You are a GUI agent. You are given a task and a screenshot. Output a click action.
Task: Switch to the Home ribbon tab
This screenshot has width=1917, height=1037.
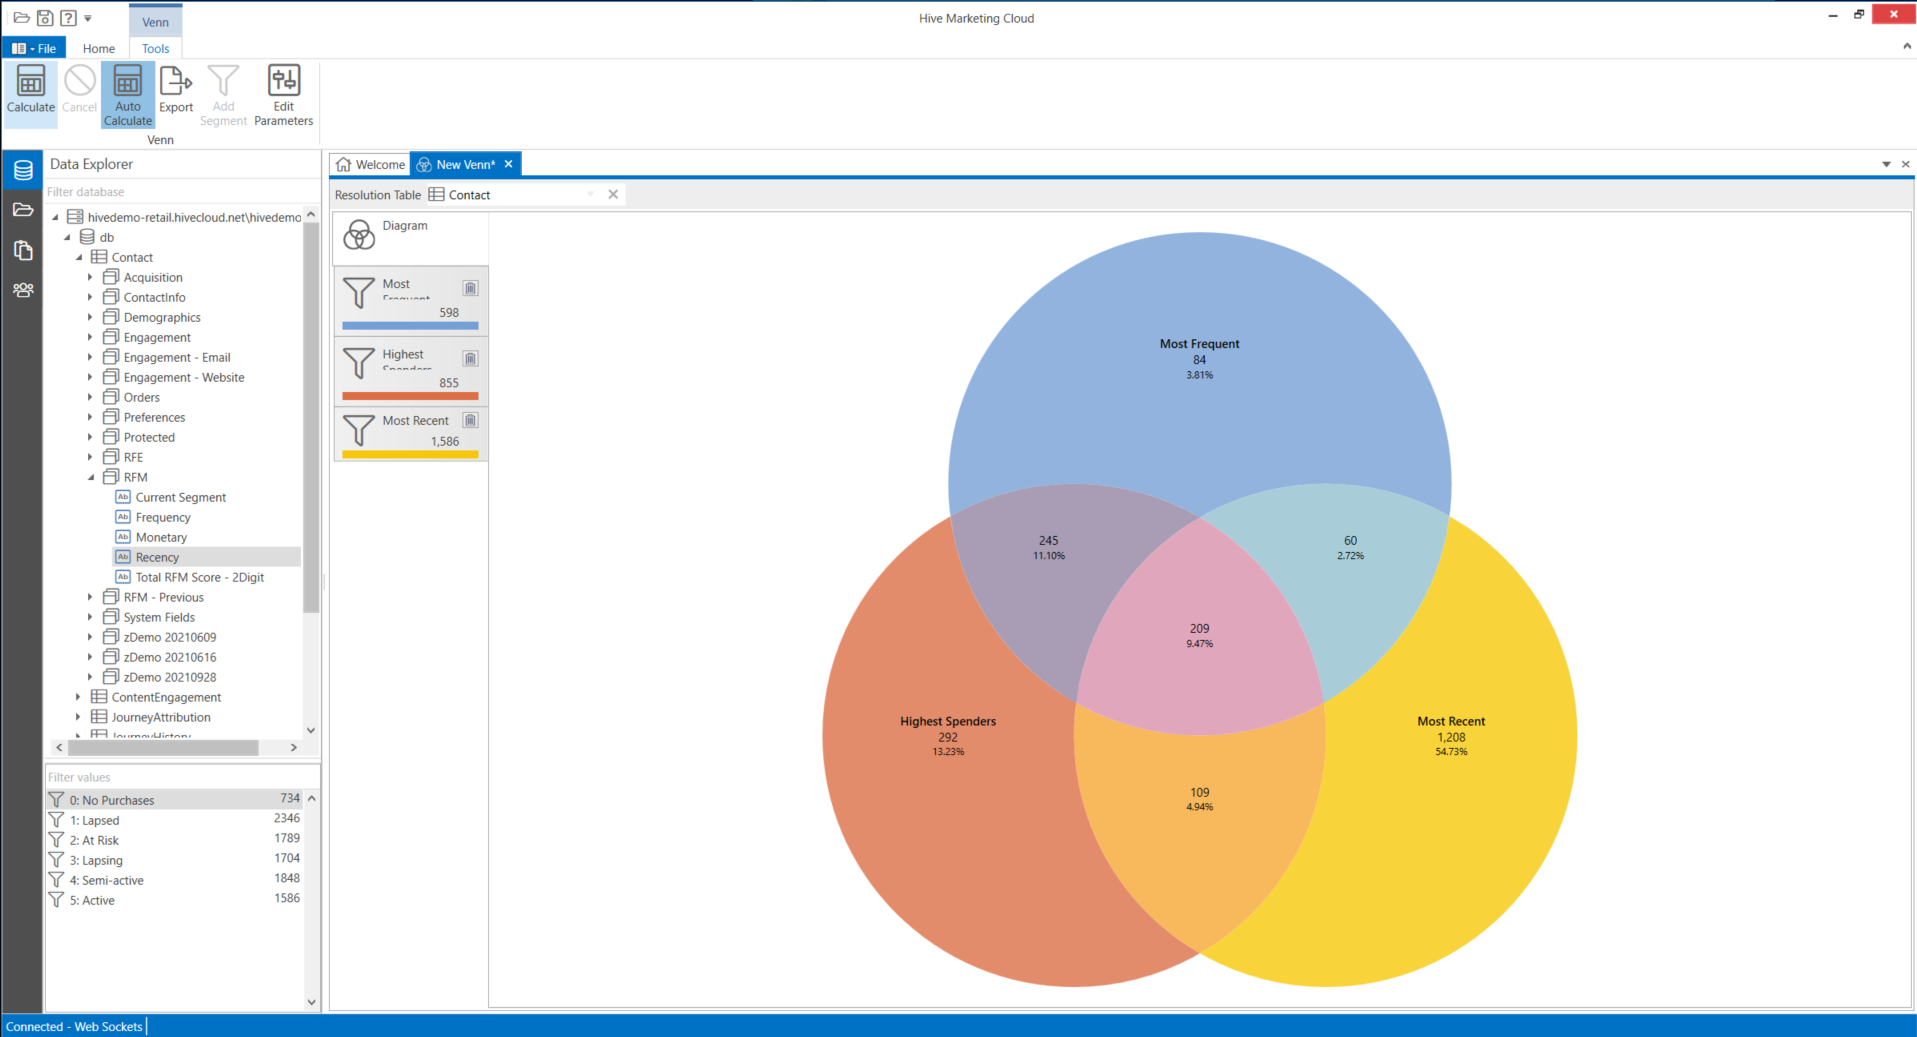99,48
